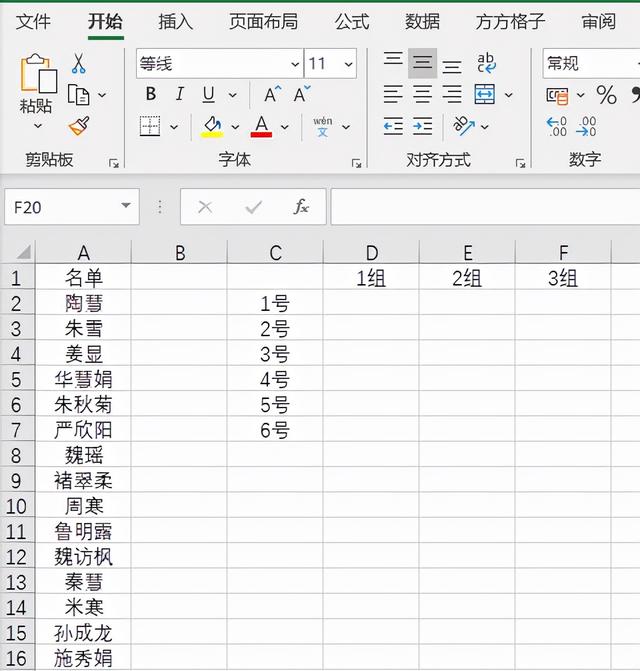Screen dimensions: 640x671
Task: Toggle Bold formatting
Action: point(151,95)
